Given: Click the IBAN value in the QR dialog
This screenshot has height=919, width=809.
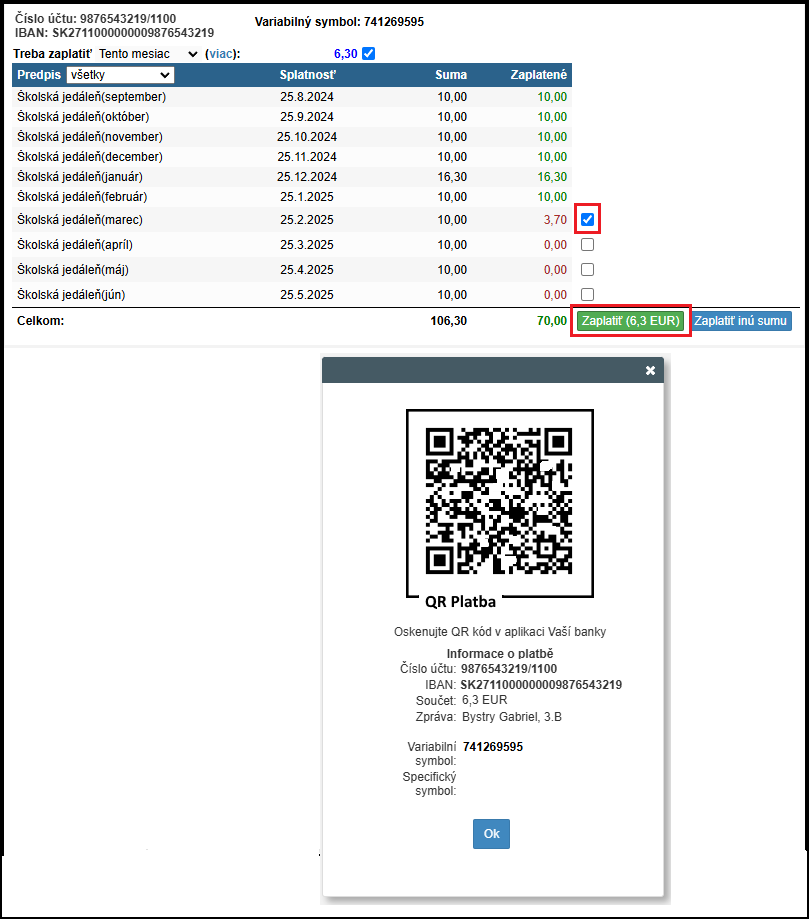Looking at the screenshot, I should [541, 685].
